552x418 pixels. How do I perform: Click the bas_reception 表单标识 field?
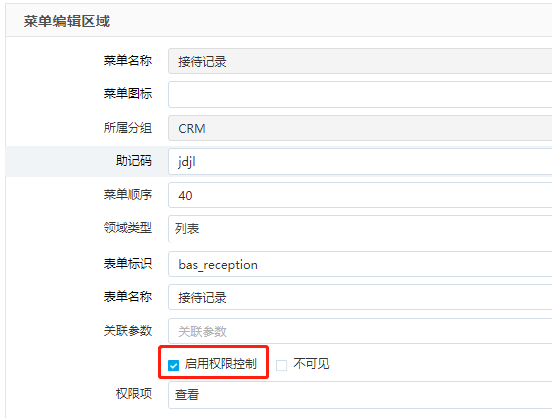[360, 264]
